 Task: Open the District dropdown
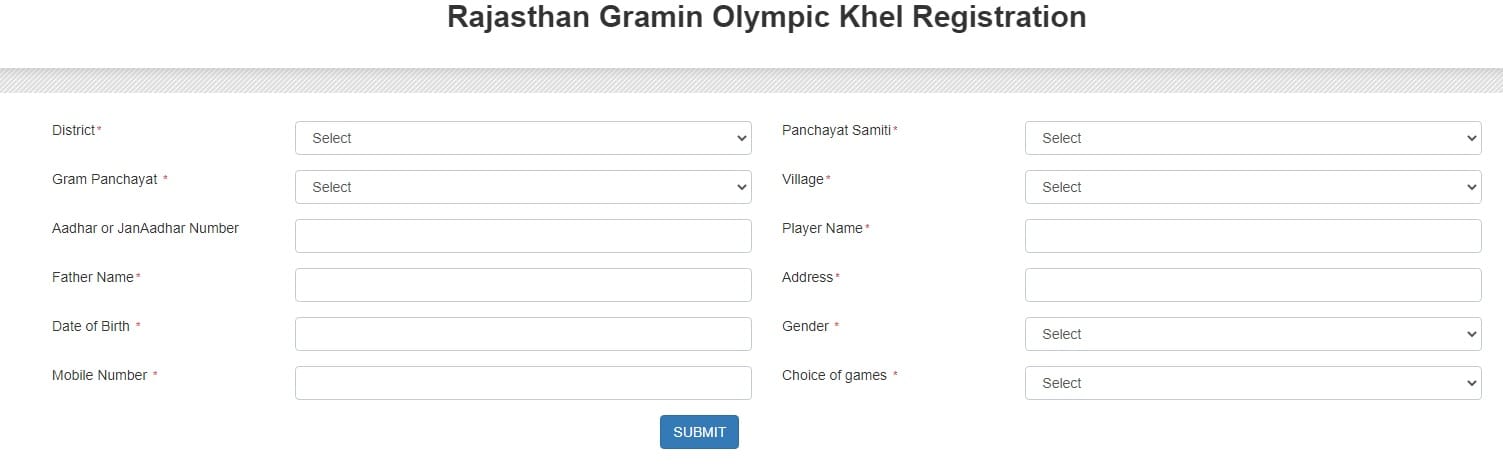point(522,138)
